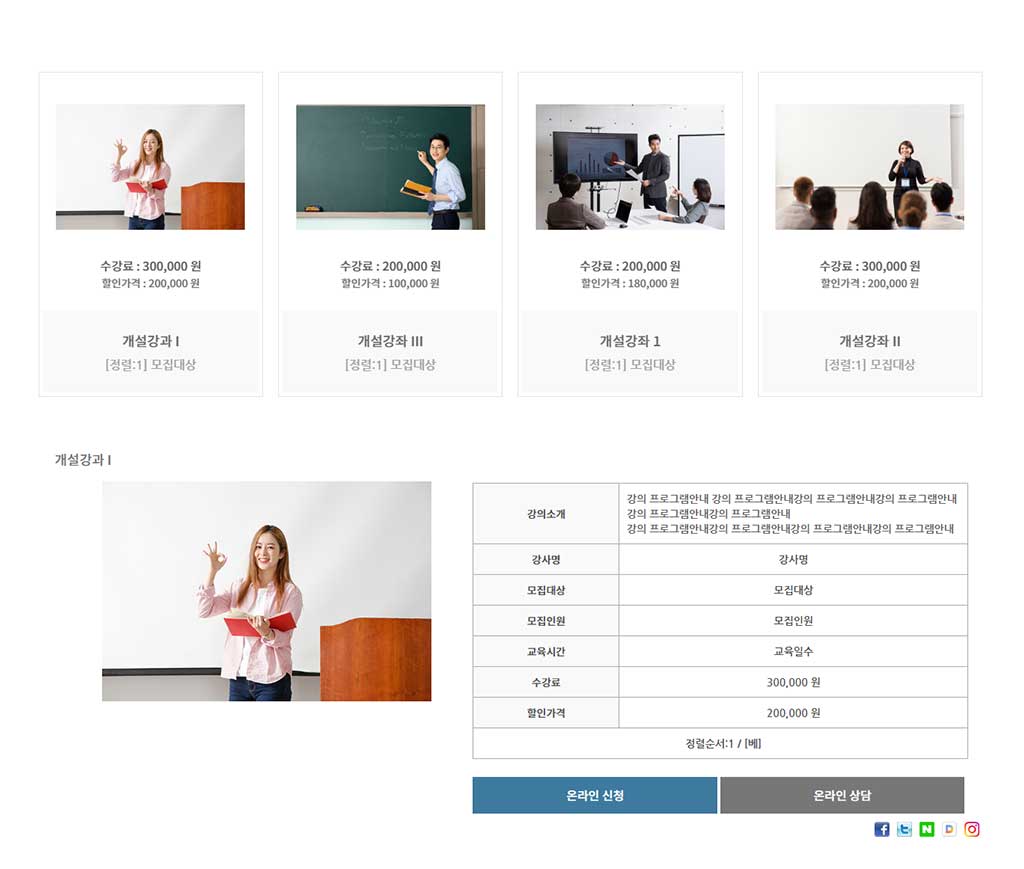1024x869 pixels.
Task: Open the 개설강과 I course title link
Action: [151, 341]
